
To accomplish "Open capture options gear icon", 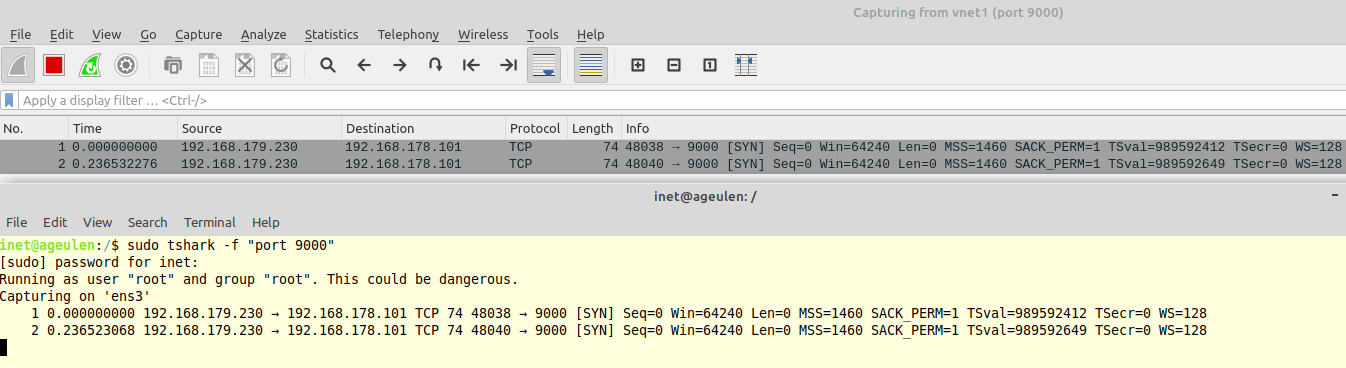I will coord(125,65).
